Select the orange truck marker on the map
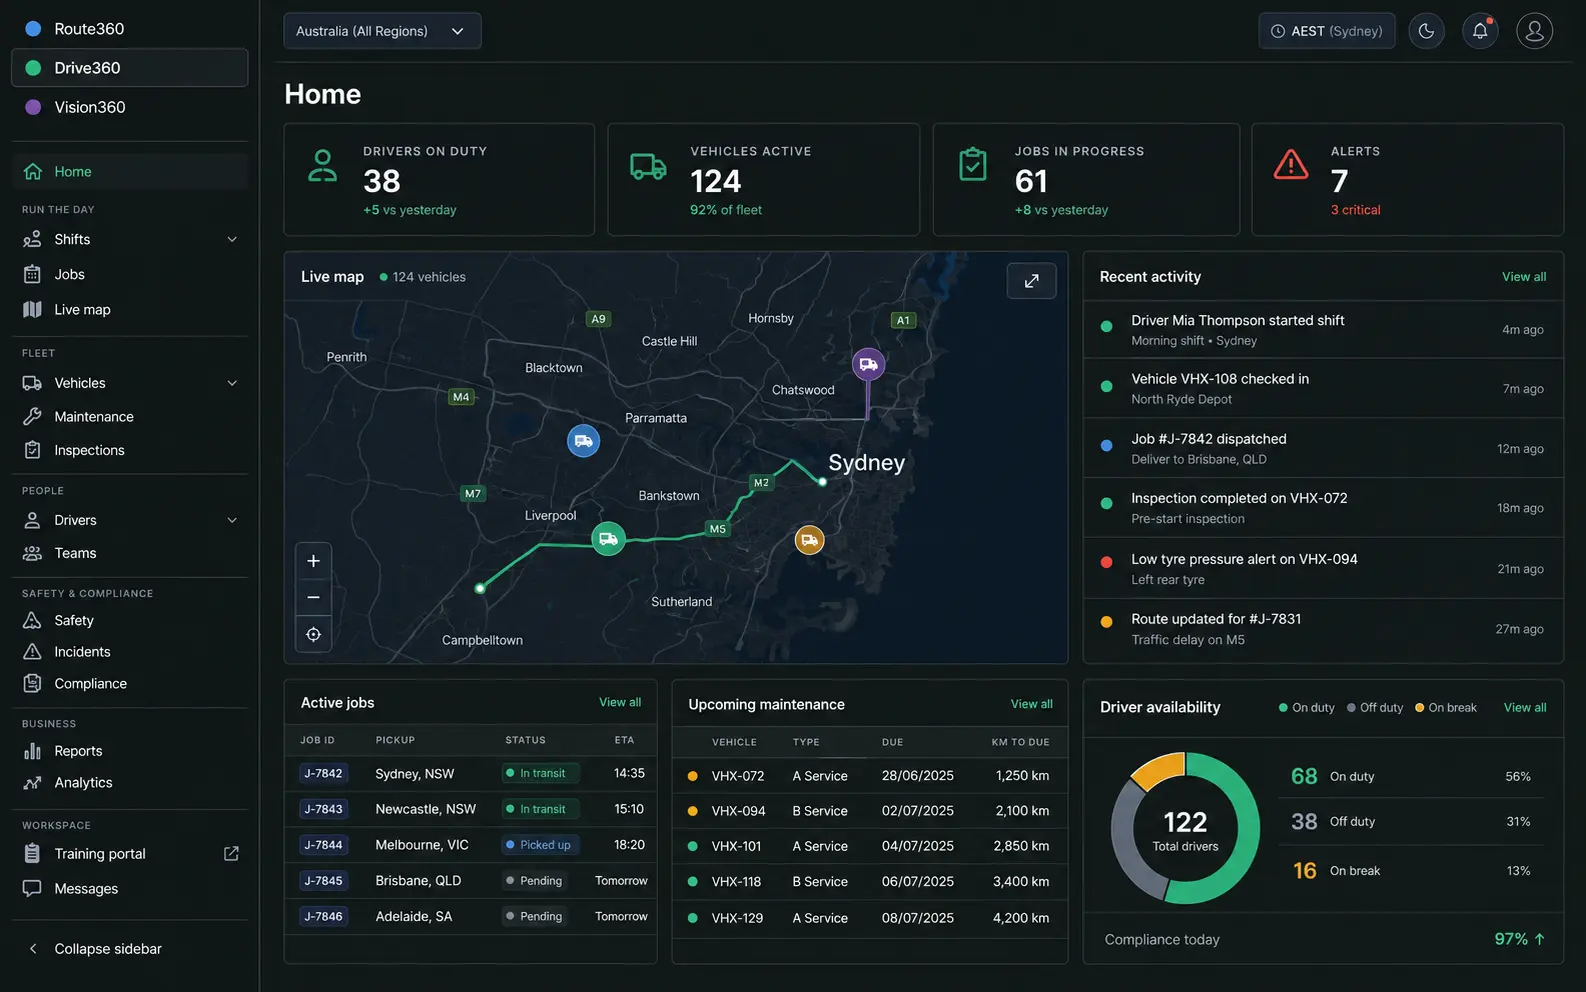The width and height of the screenshot is (1586, 992). coord(809,540)
